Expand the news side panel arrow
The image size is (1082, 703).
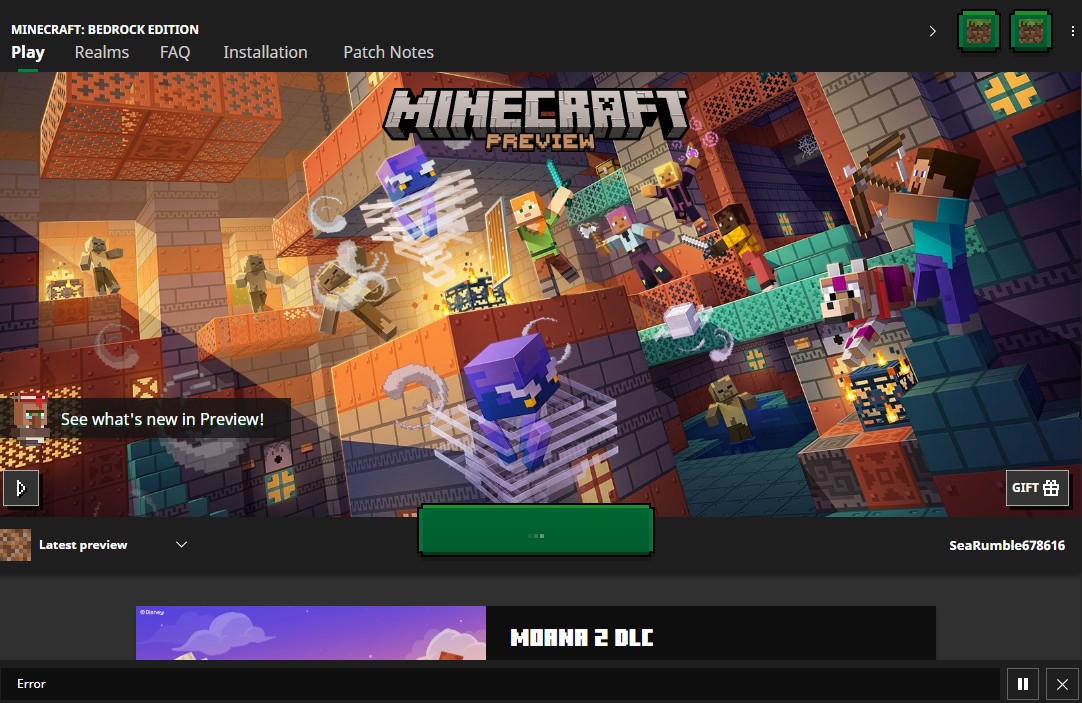[x=20, y=488]
